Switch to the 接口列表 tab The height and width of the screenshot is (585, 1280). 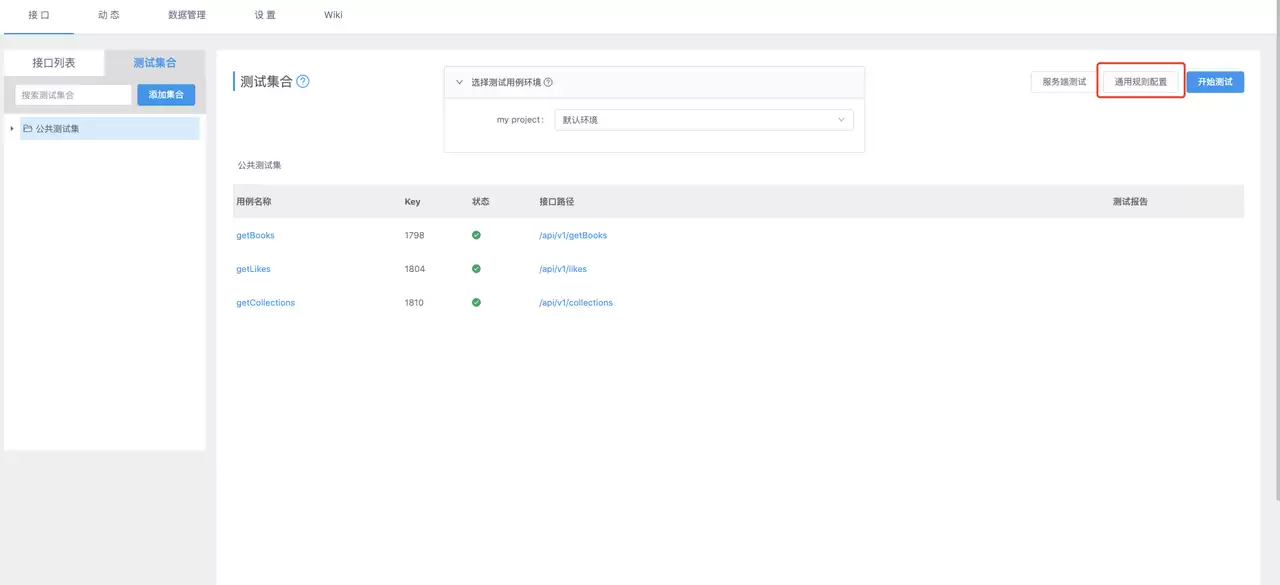pos(54,63)
